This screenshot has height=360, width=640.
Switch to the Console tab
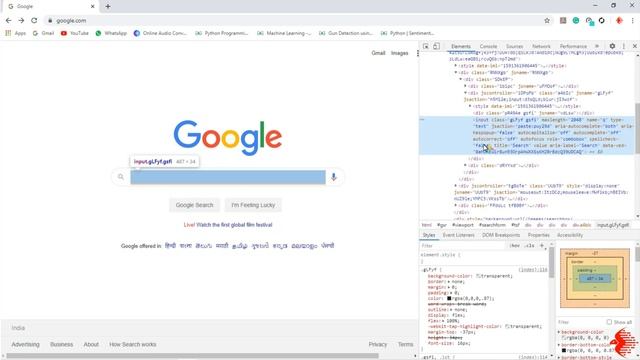tap(488, 47)
